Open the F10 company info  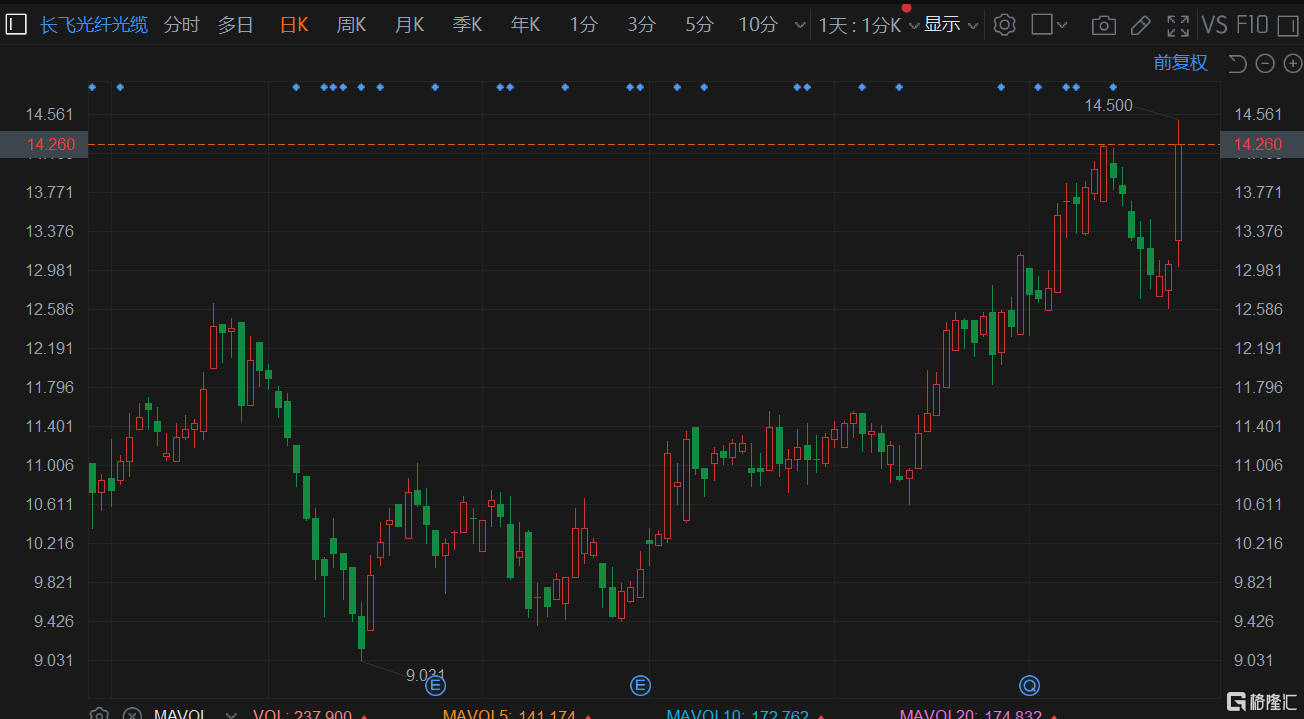(1251, 24)
